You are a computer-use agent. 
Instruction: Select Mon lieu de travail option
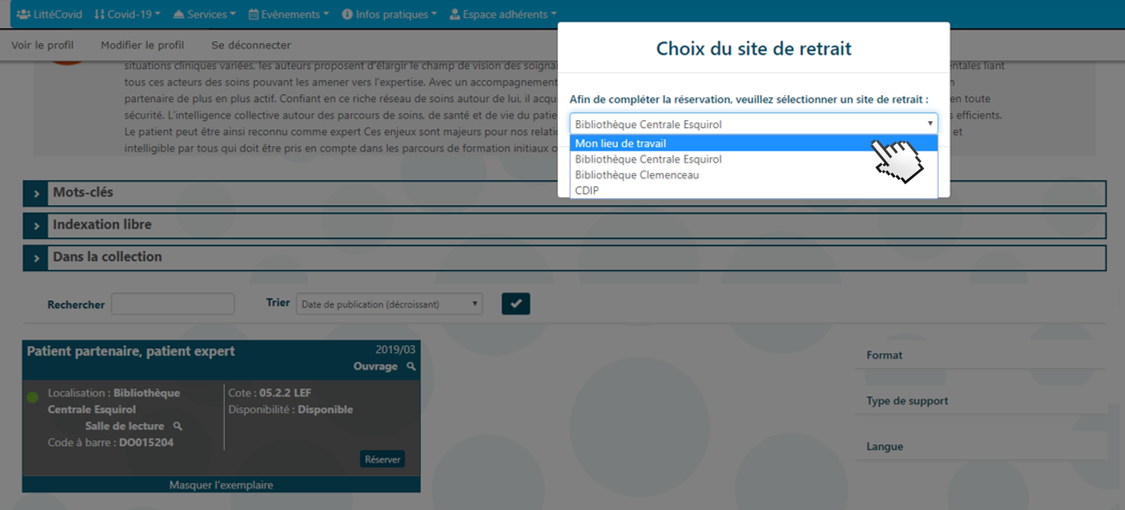pos(754,143)
